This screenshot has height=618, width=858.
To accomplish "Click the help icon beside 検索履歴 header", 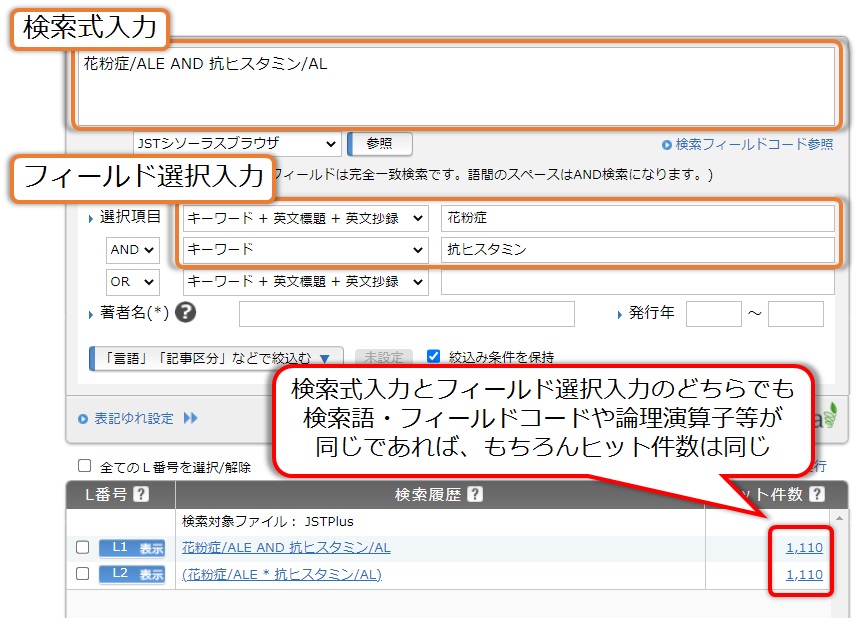I will coord(474,494).
